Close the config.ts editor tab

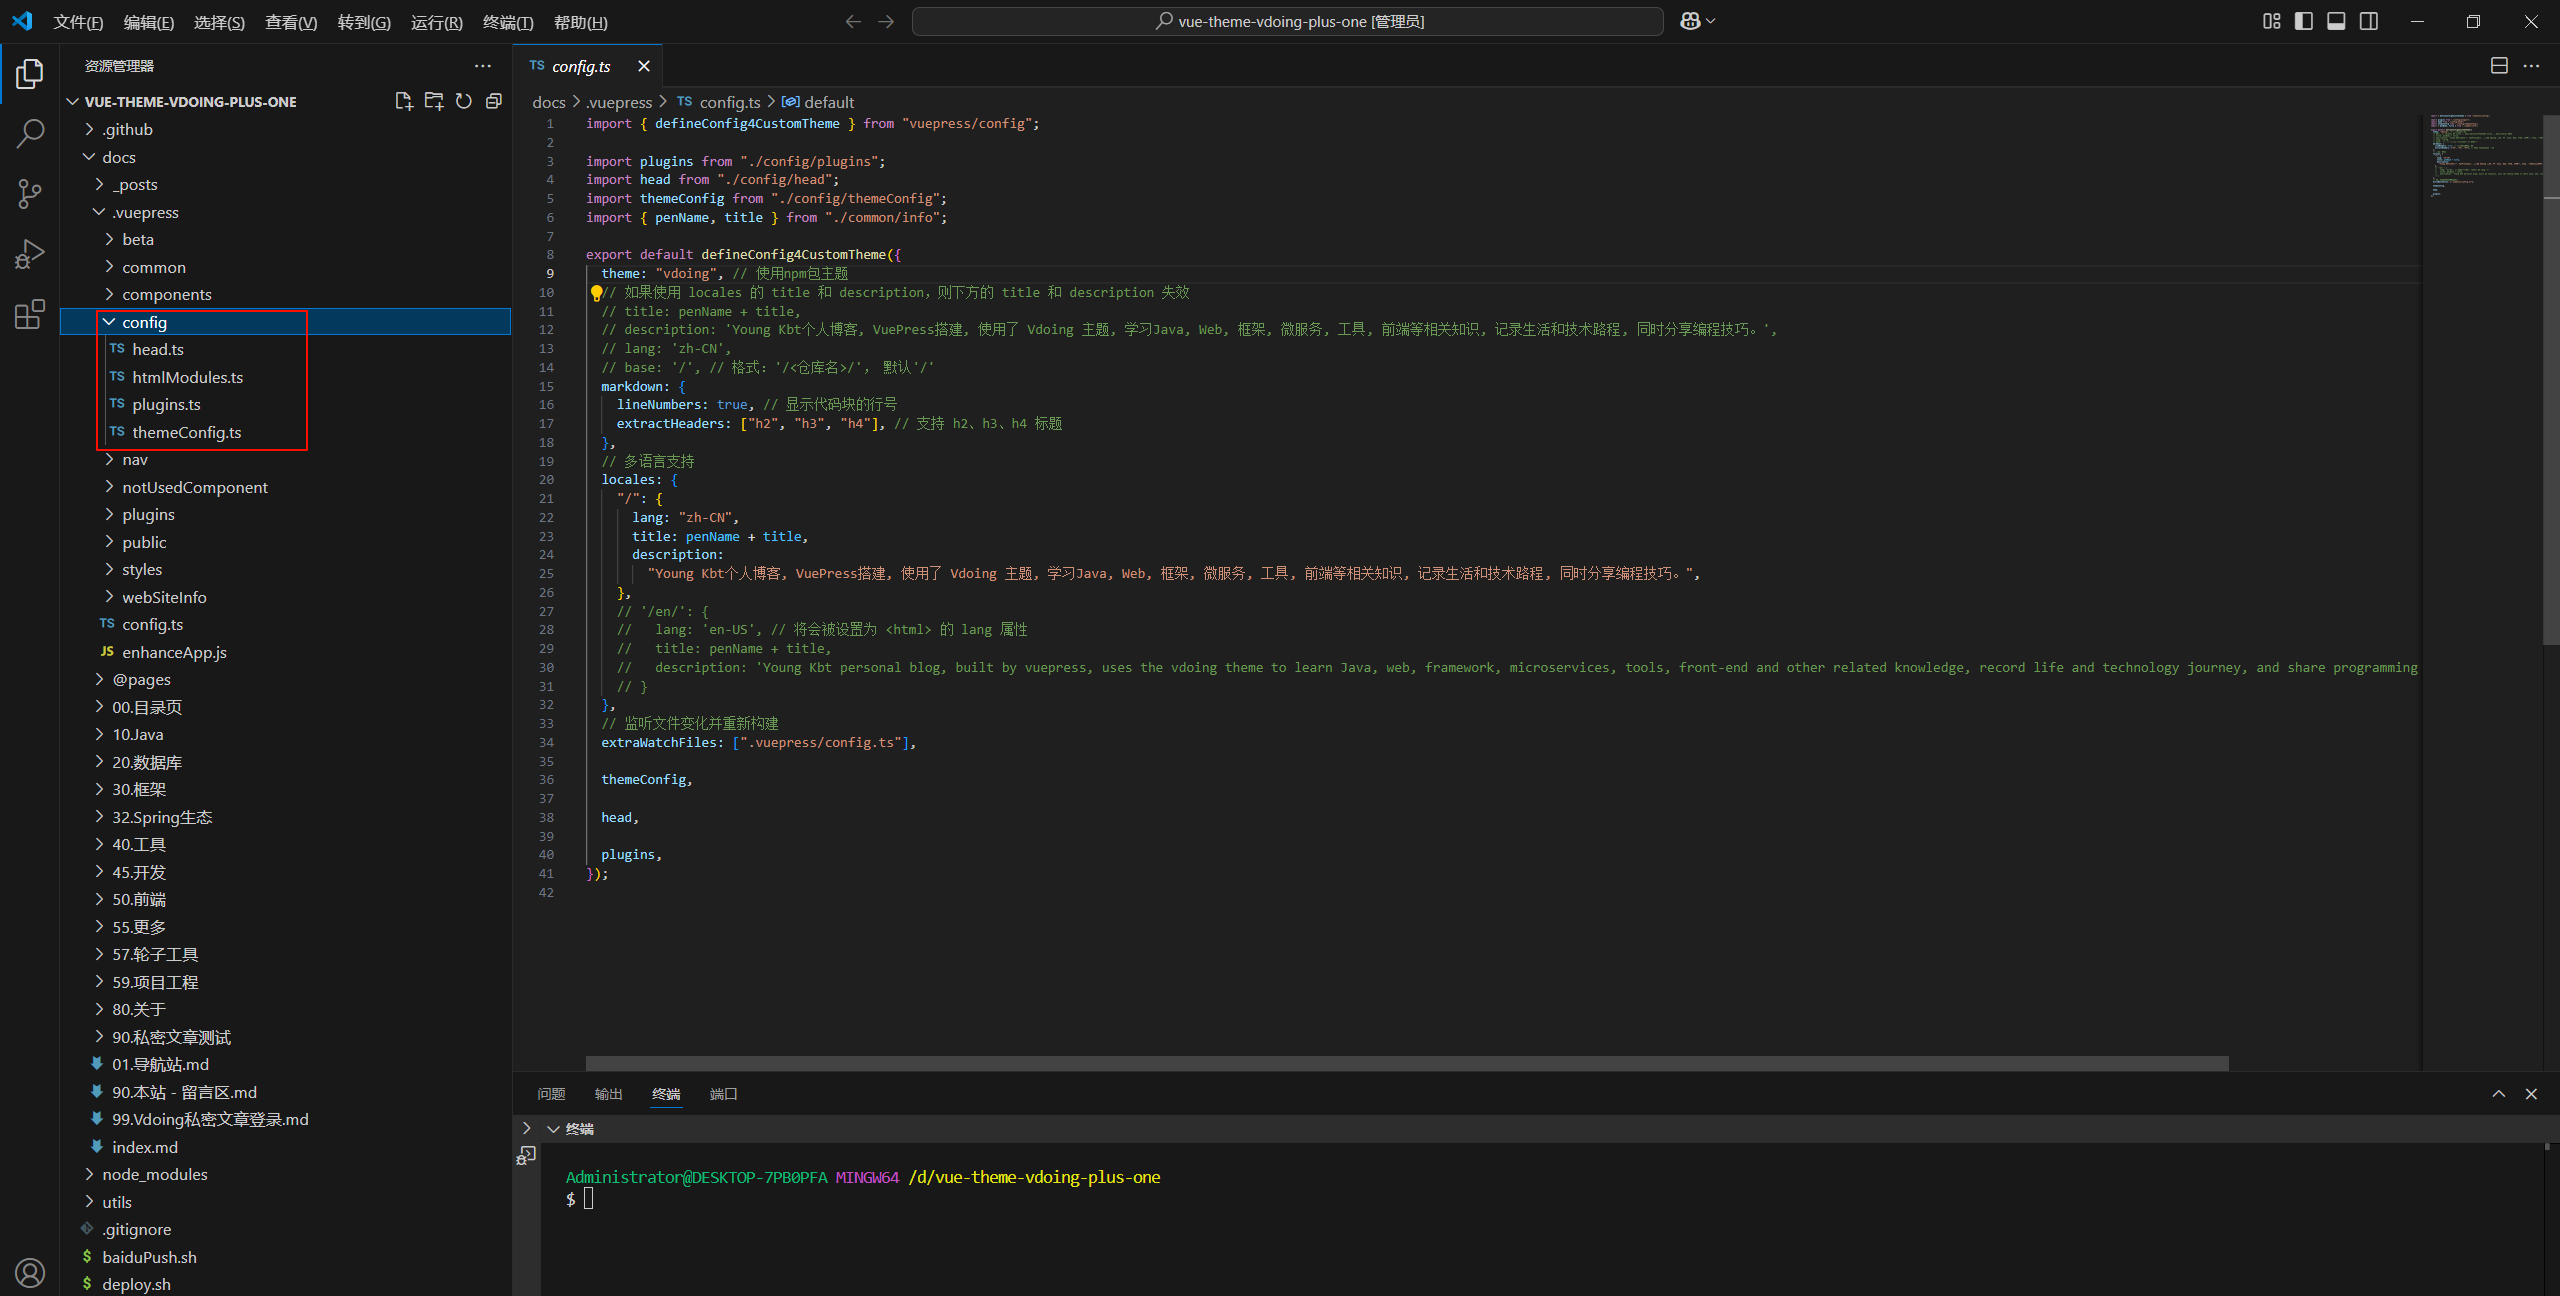tap(644, 66)
